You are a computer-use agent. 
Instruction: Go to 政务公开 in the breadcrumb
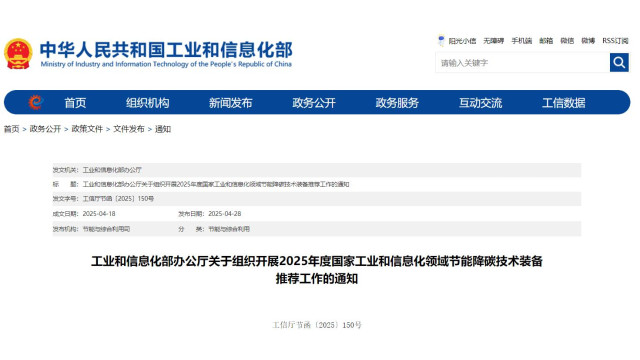click(45, 129)
